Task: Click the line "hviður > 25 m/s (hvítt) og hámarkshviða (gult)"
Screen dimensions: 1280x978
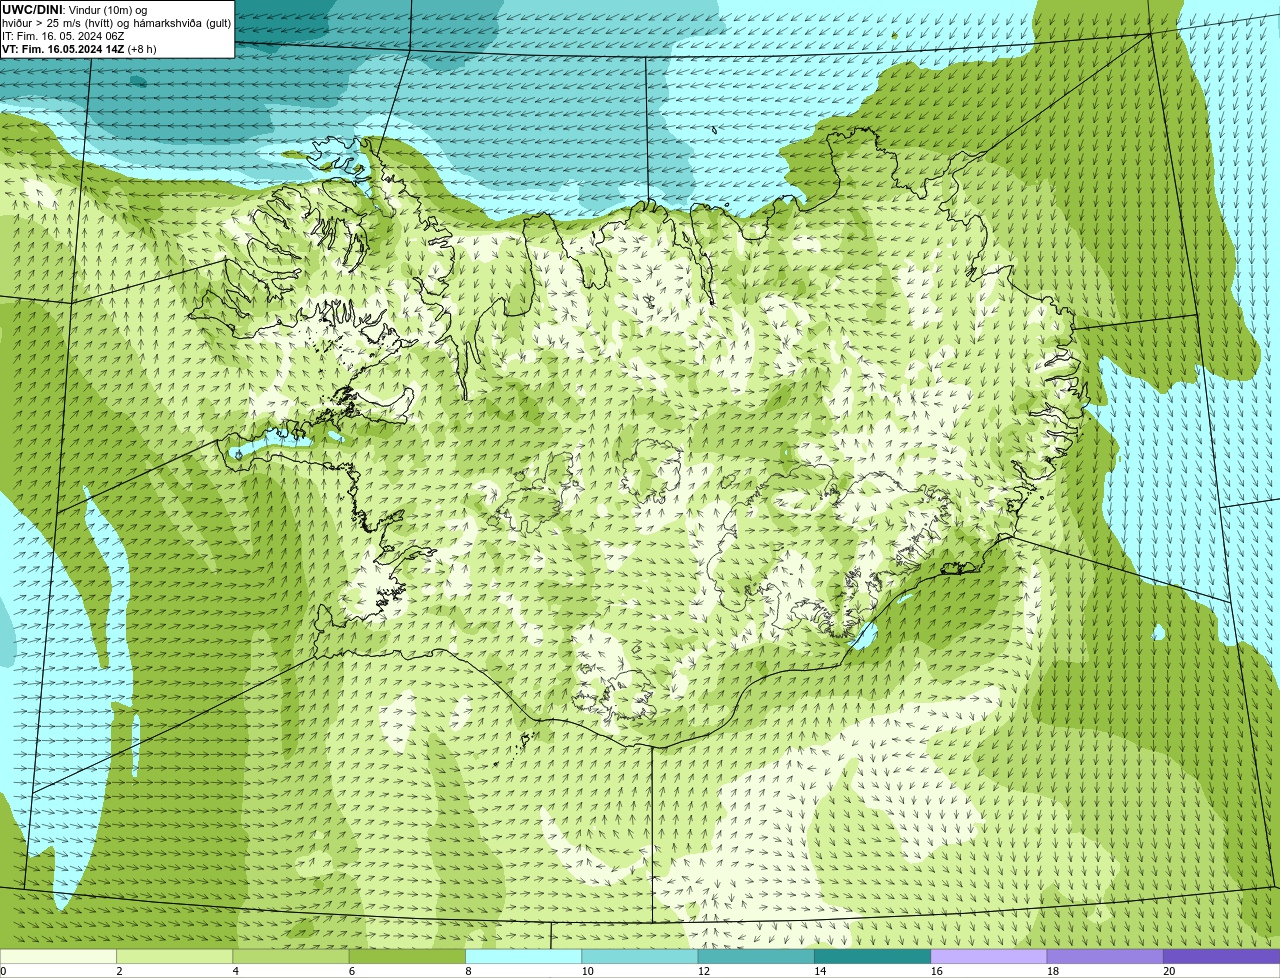Action: (116, 23)
